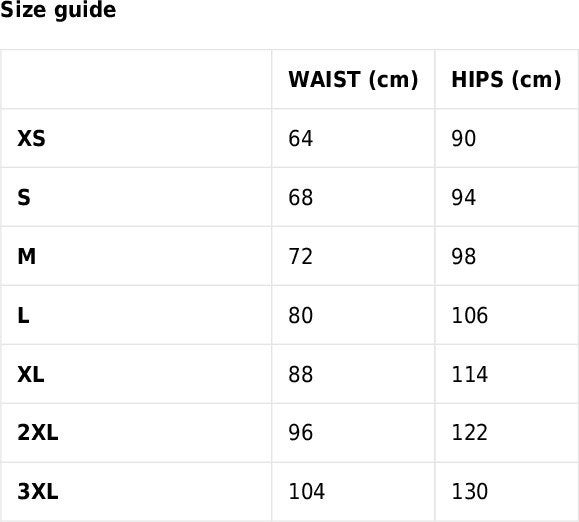579x522 pixels.
Task: Select the 3XL waist value 104
Action: tap(306, 491)
